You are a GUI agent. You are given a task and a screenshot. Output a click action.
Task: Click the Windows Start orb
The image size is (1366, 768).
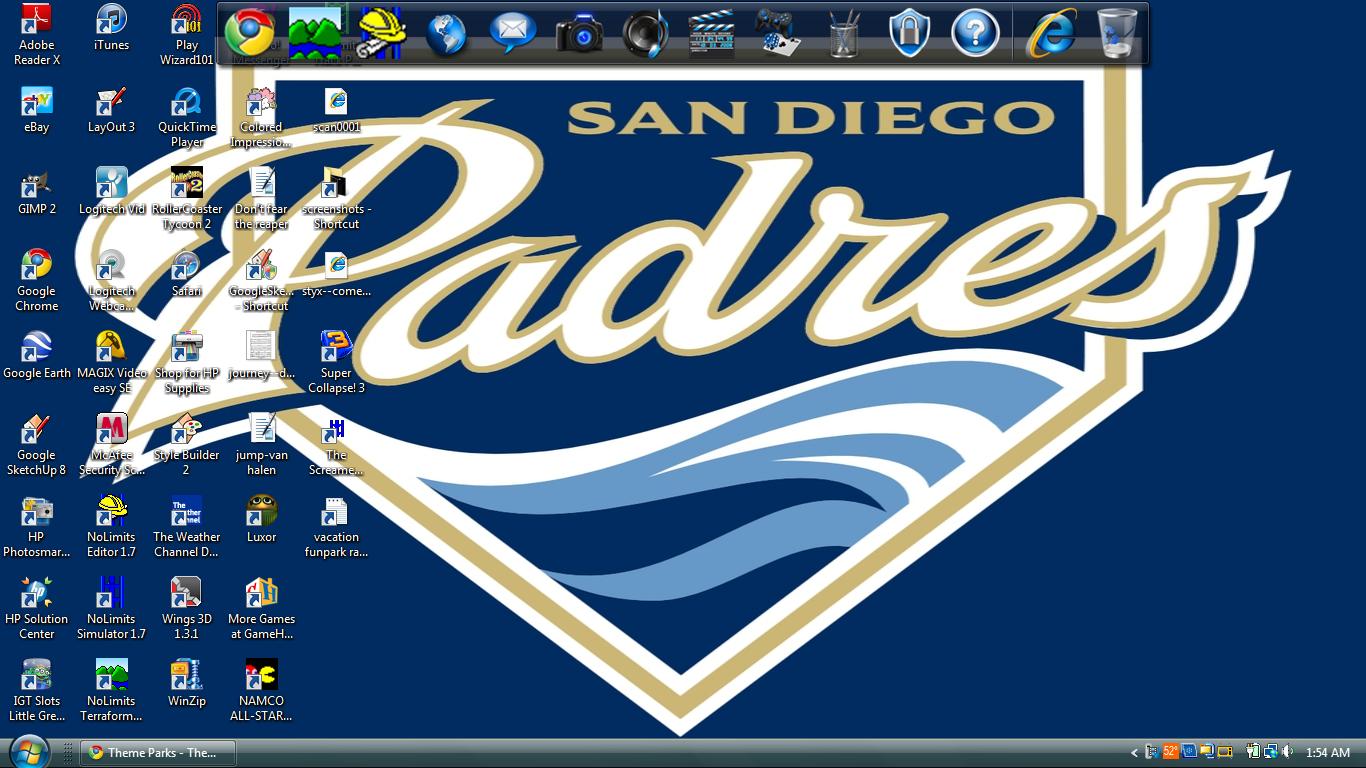[28, 751]
